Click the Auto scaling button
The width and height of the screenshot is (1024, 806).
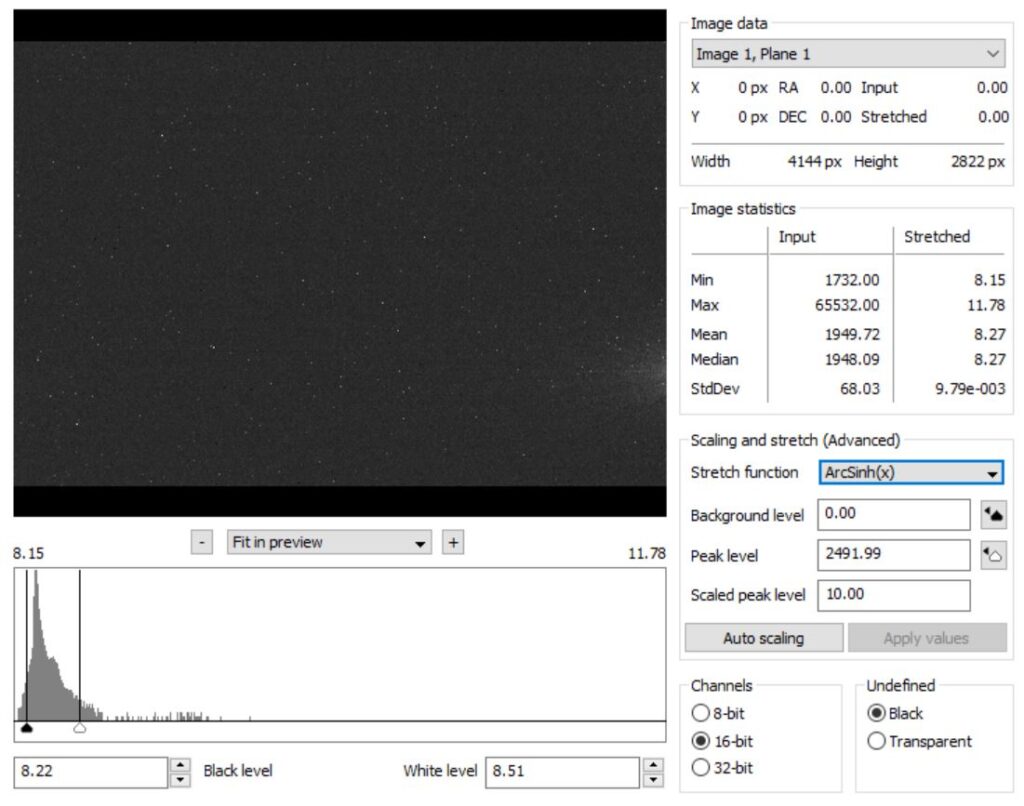point(763,638)
